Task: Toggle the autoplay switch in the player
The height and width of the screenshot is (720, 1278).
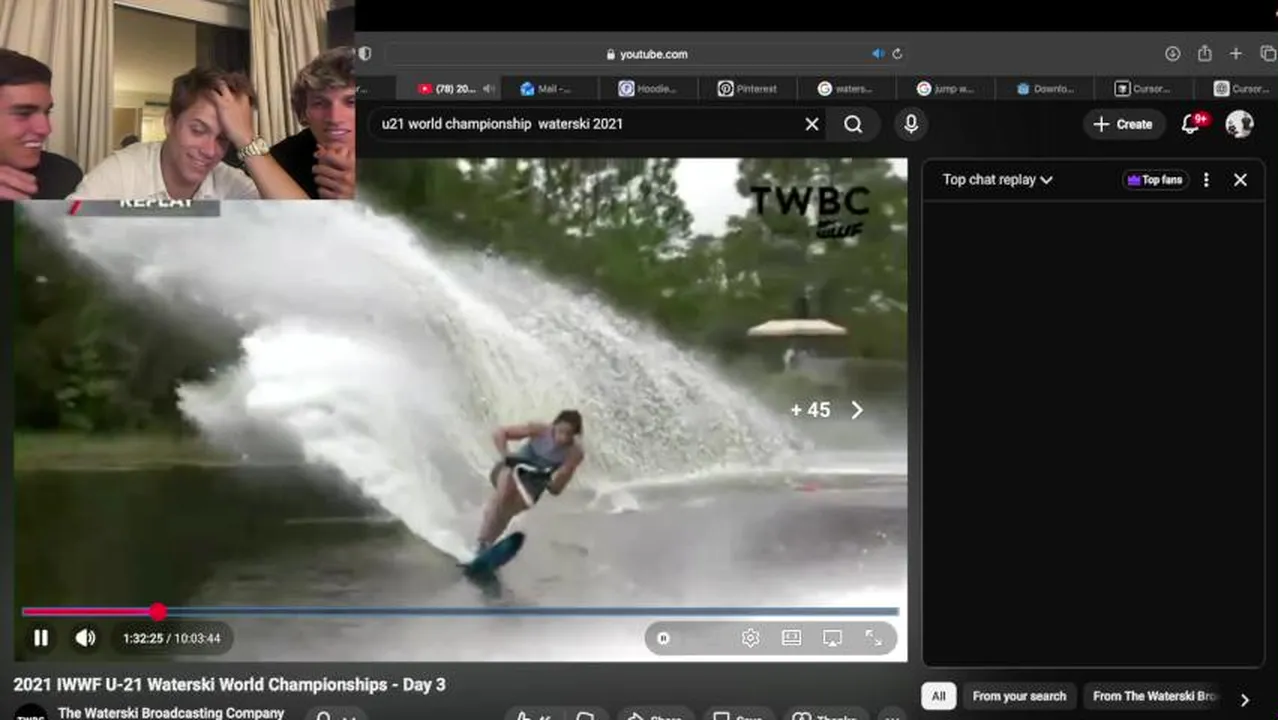Action: click(664, 638)
